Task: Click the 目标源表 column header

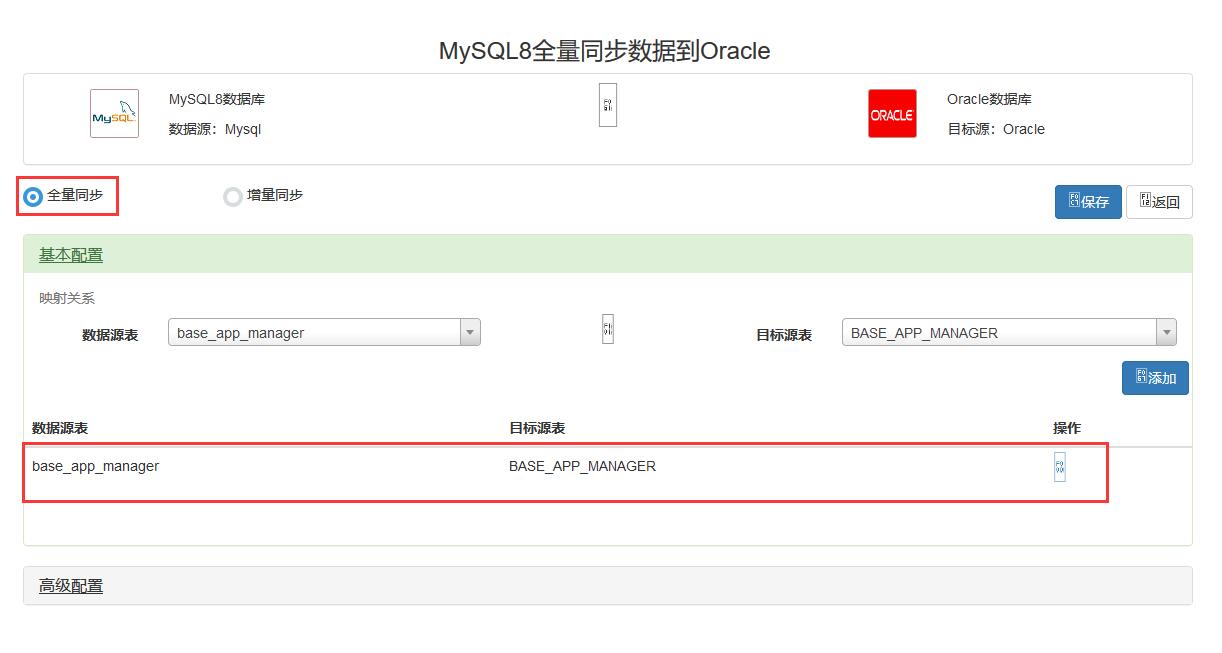Action: click(x=537, y=428)
